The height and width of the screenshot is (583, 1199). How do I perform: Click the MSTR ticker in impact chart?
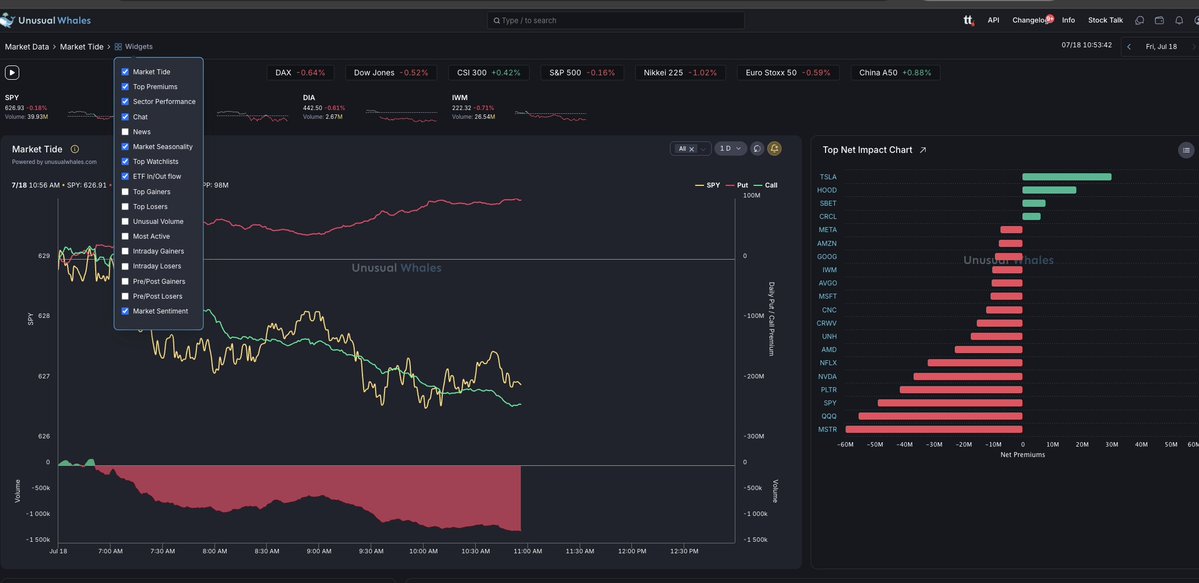pos(827,429)
